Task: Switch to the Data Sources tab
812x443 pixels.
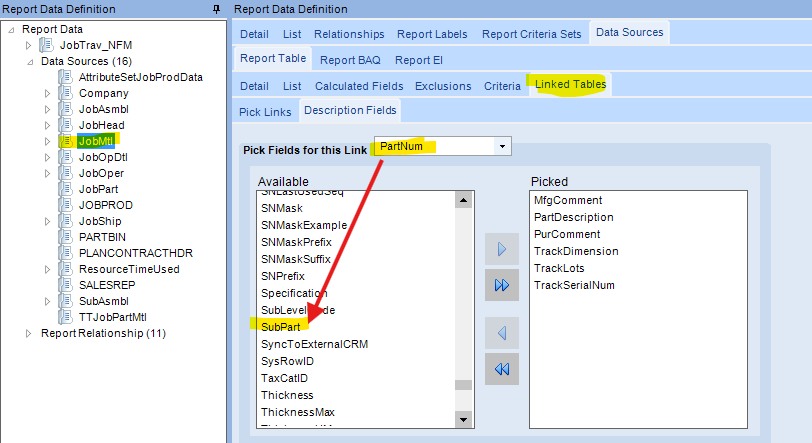Action: [629, 32]
